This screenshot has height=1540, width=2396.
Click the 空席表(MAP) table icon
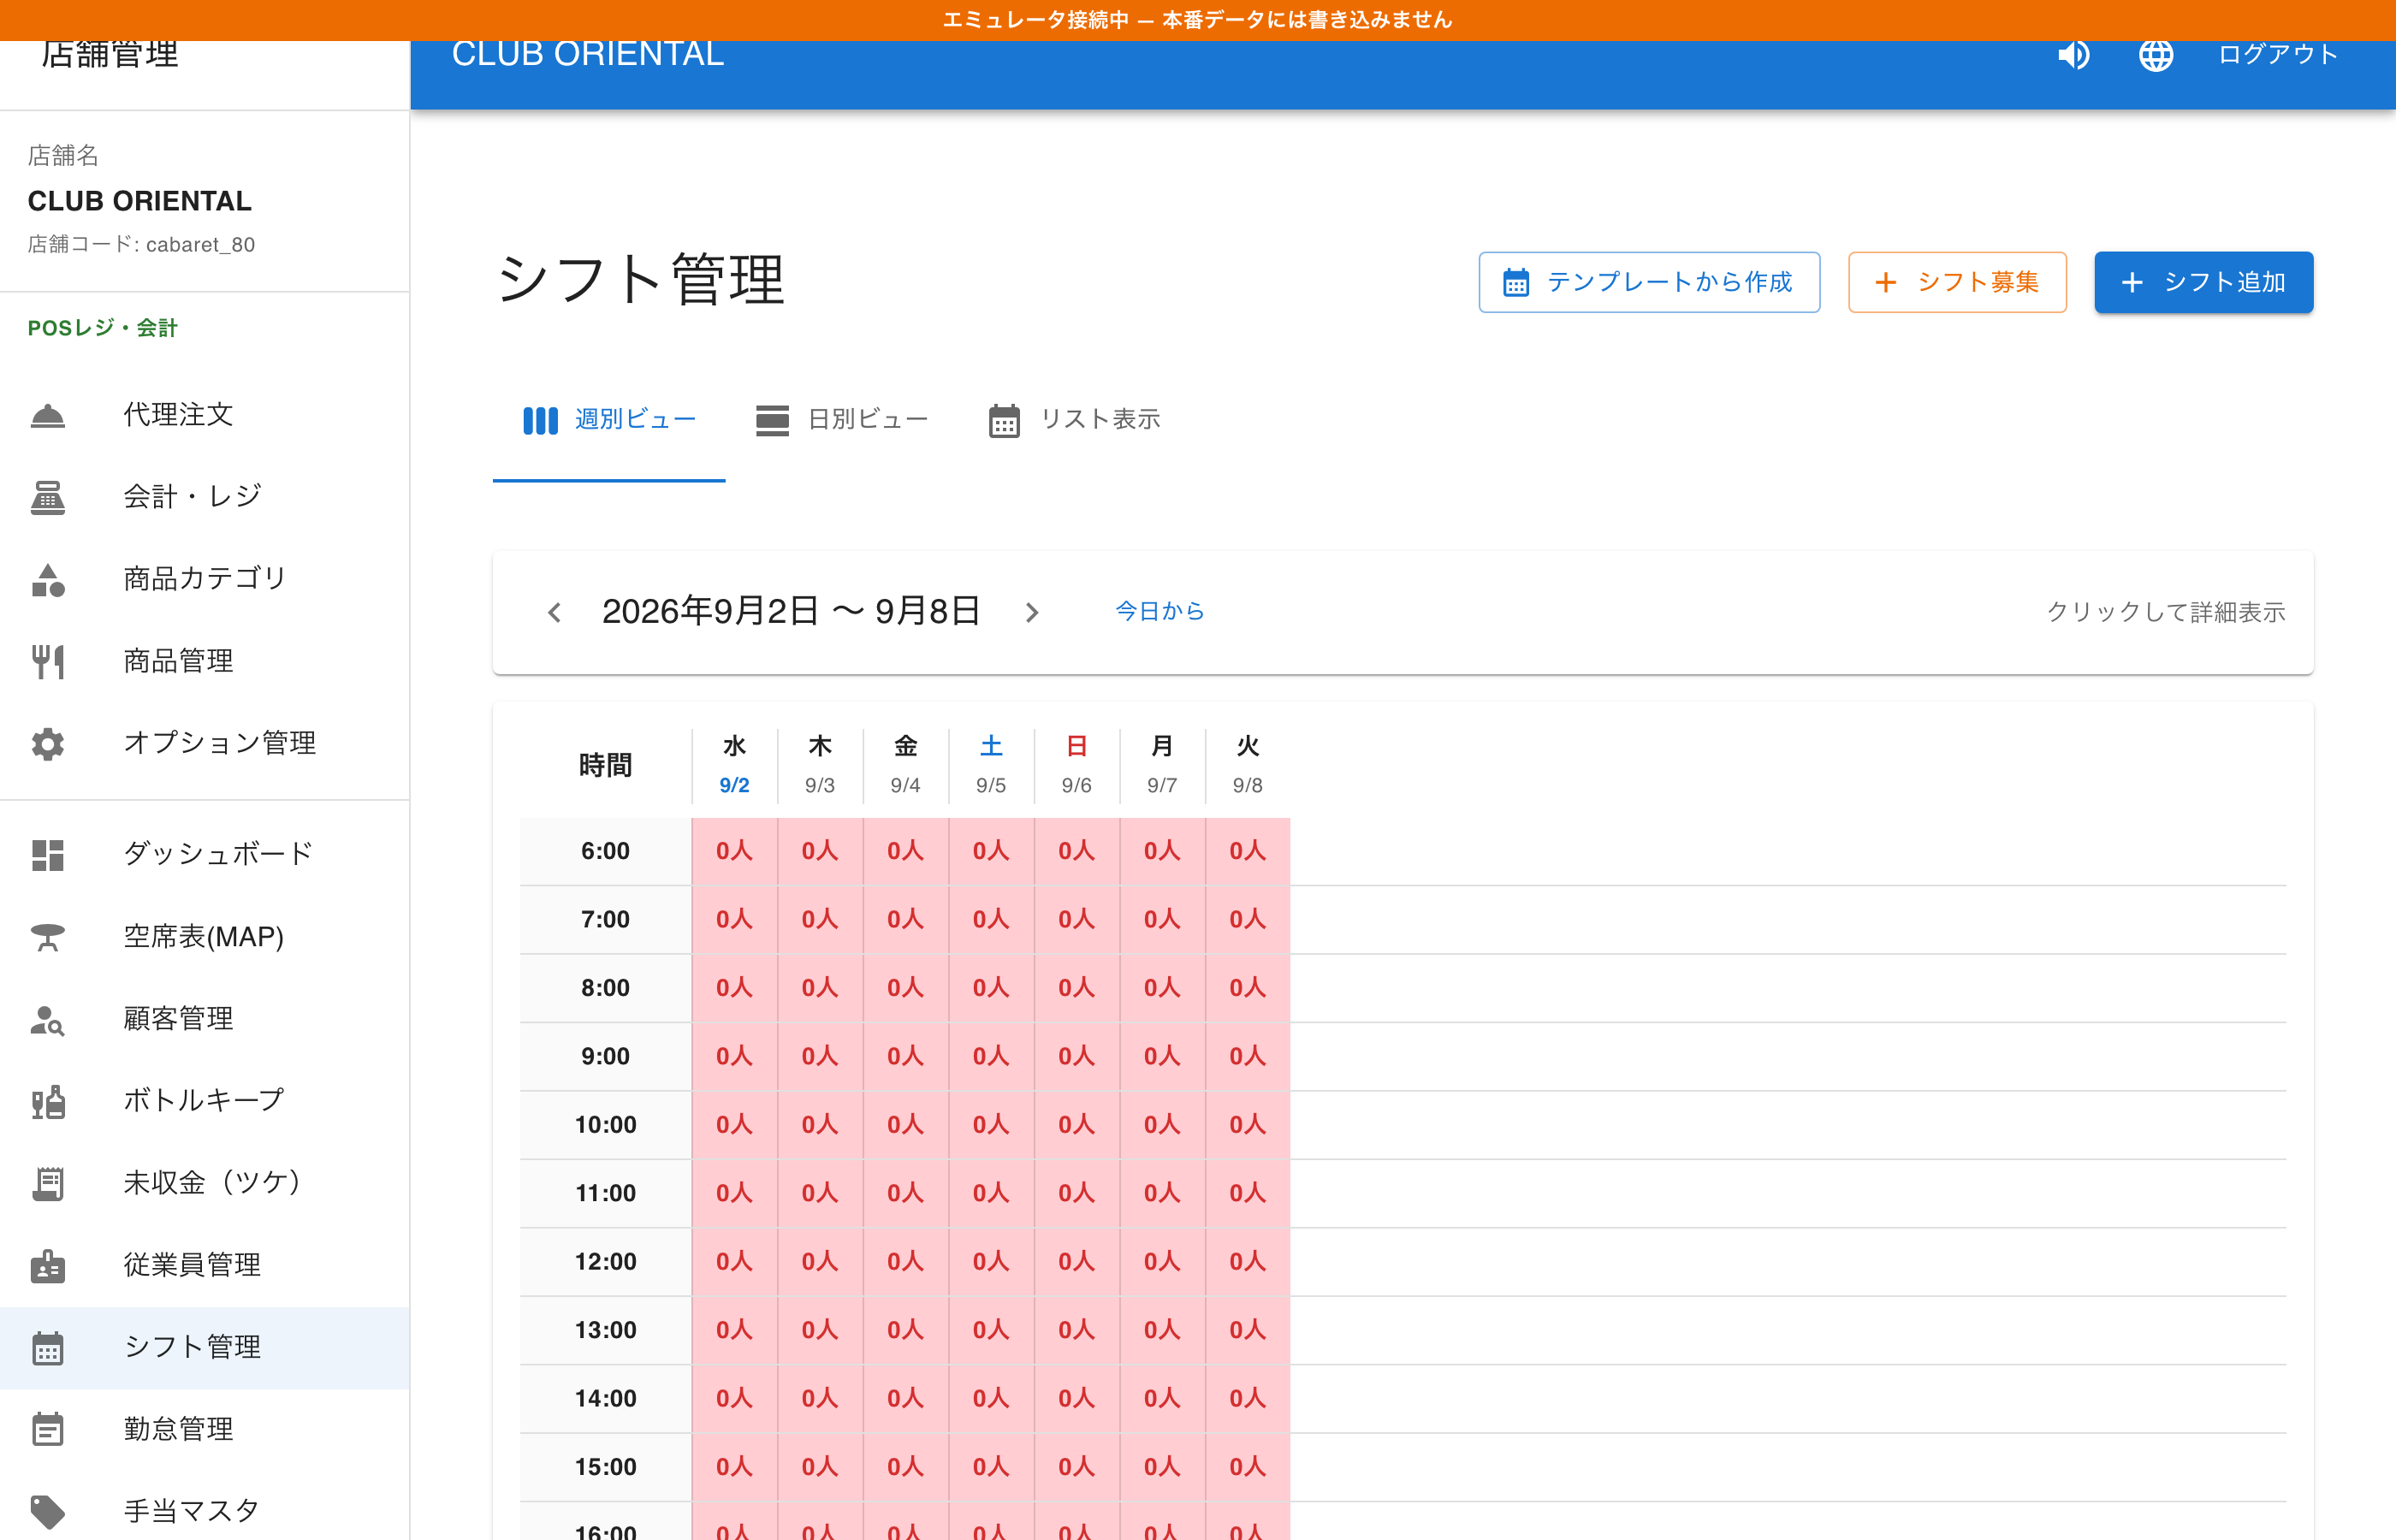pos(48,937)
